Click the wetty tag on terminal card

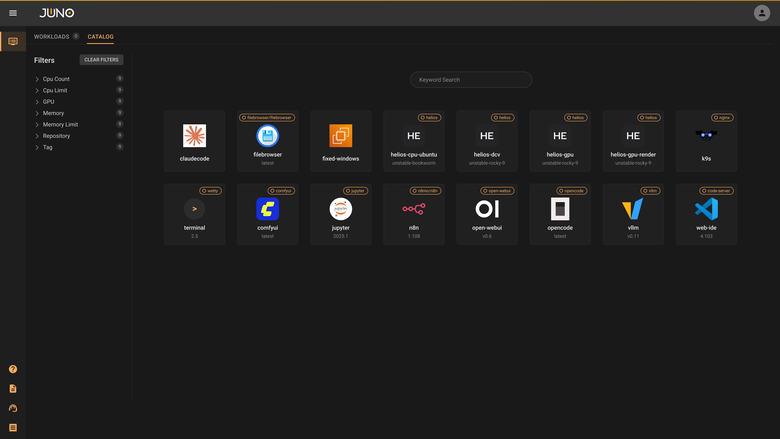point(210,191)
